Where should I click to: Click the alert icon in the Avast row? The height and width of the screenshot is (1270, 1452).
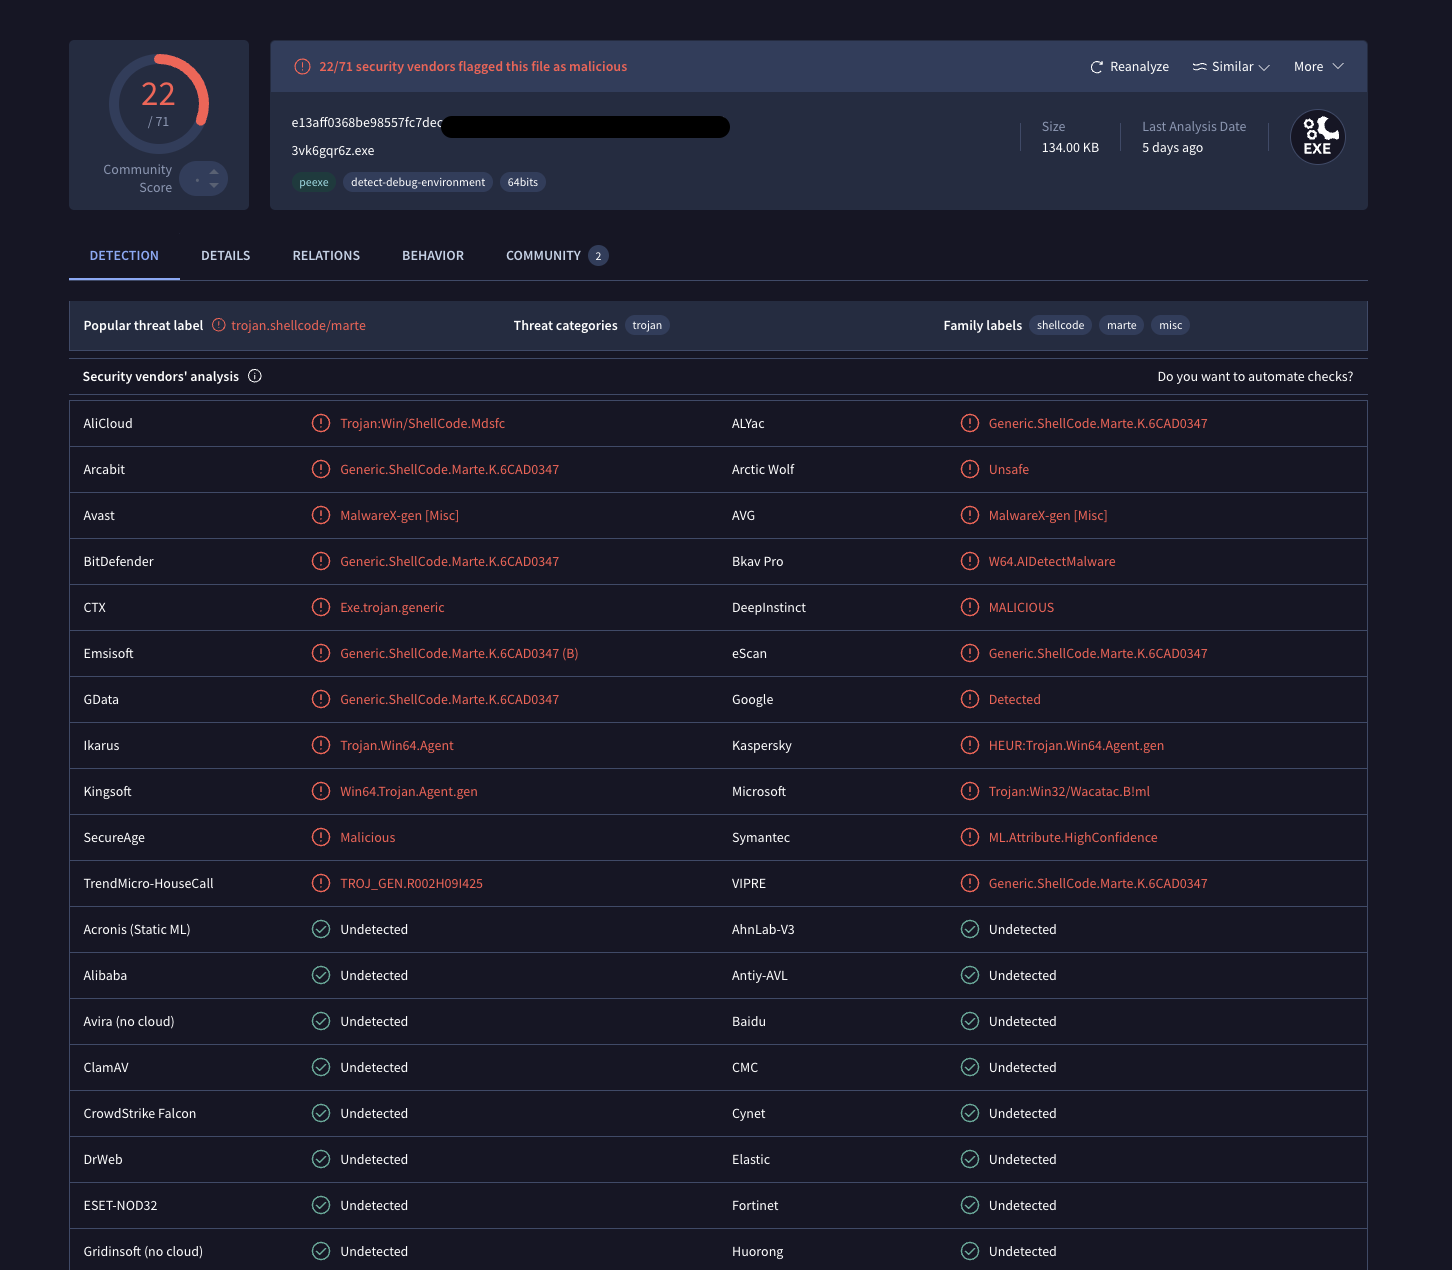(x=321, y=515)
